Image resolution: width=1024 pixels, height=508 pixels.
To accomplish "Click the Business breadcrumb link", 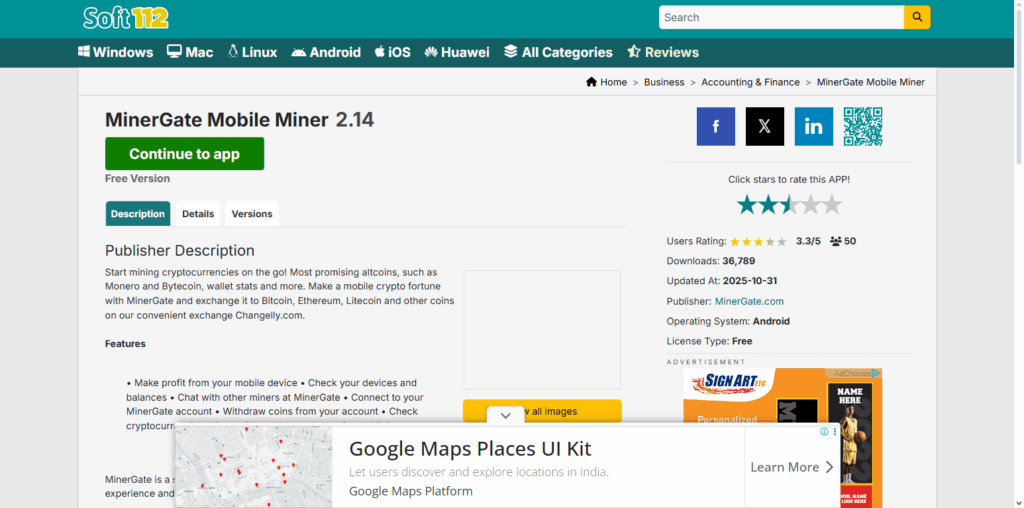I will click(664, 82).
